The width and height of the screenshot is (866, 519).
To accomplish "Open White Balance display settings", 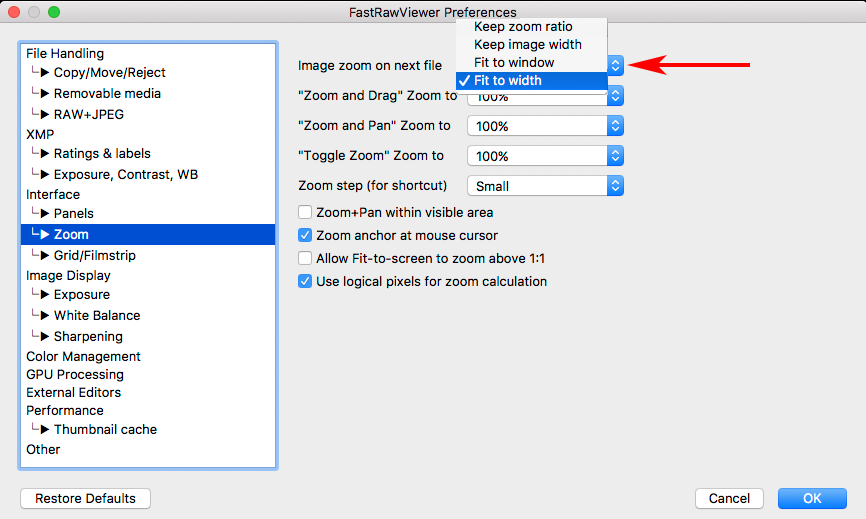I will (96, 315).
